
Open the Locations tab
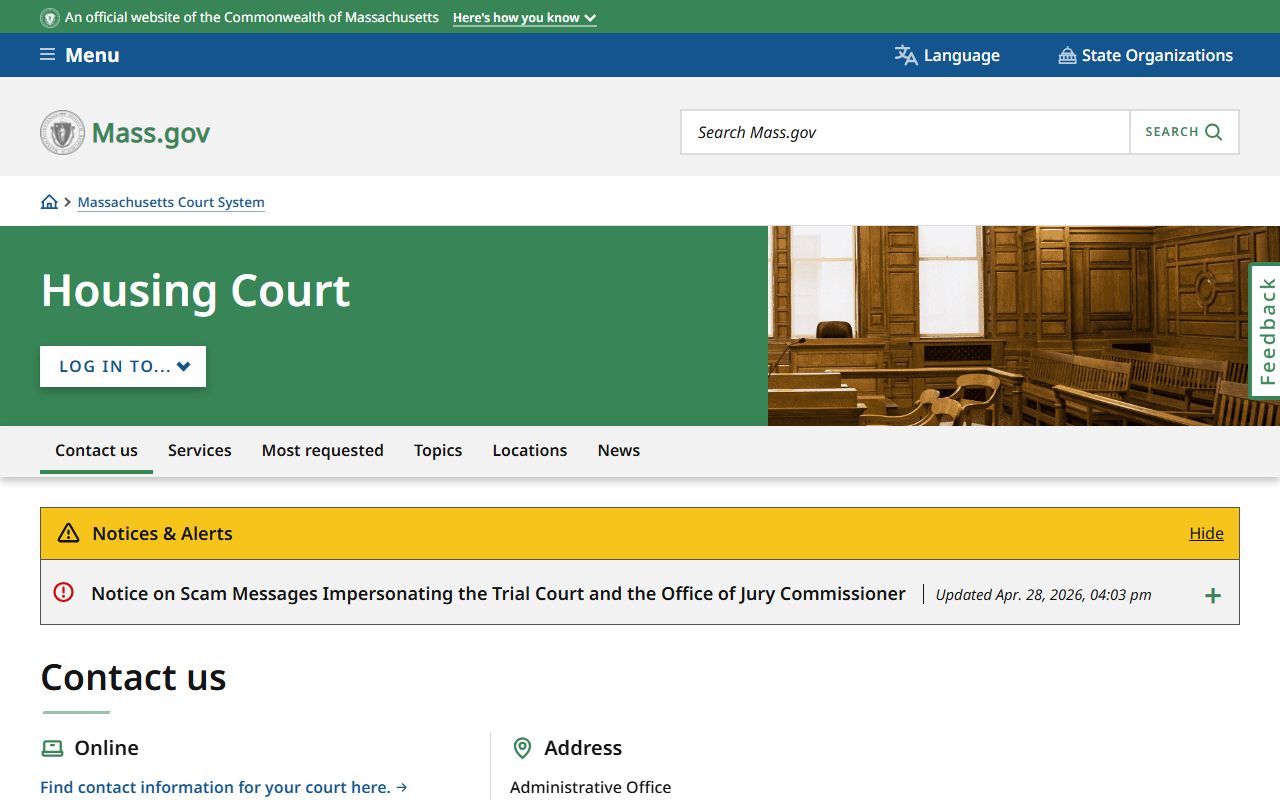click(x=530, y=450)
